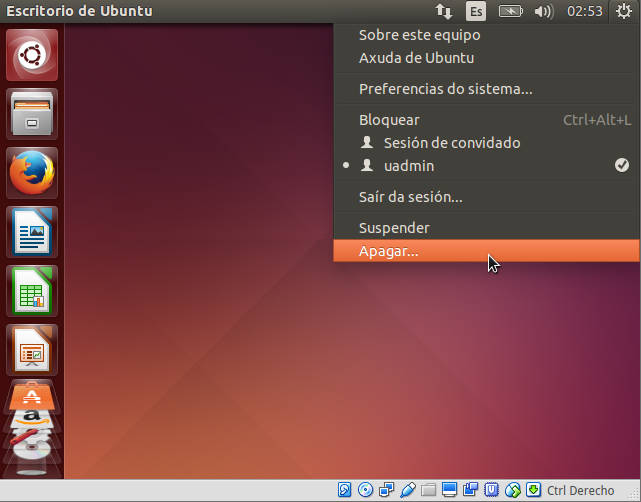641x502 pixels.
Task: Open Preferencias do sistema... menu entry
Action: click(x=486, y=89)
